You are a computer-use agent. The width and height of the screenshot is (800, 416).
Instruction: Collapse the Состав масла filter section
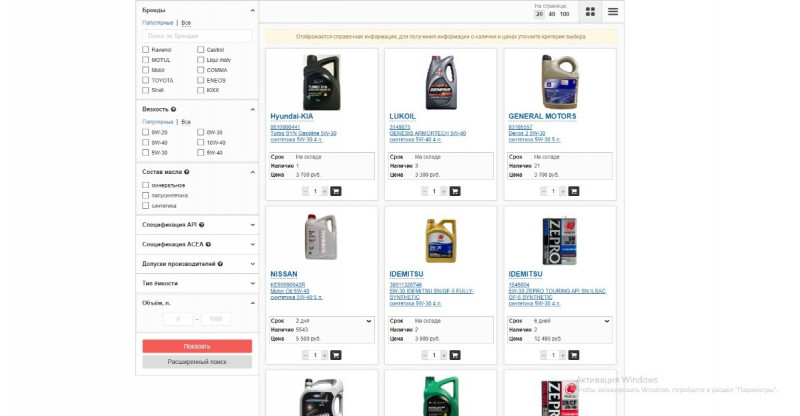pyautogui.click(x=253, y=172)
